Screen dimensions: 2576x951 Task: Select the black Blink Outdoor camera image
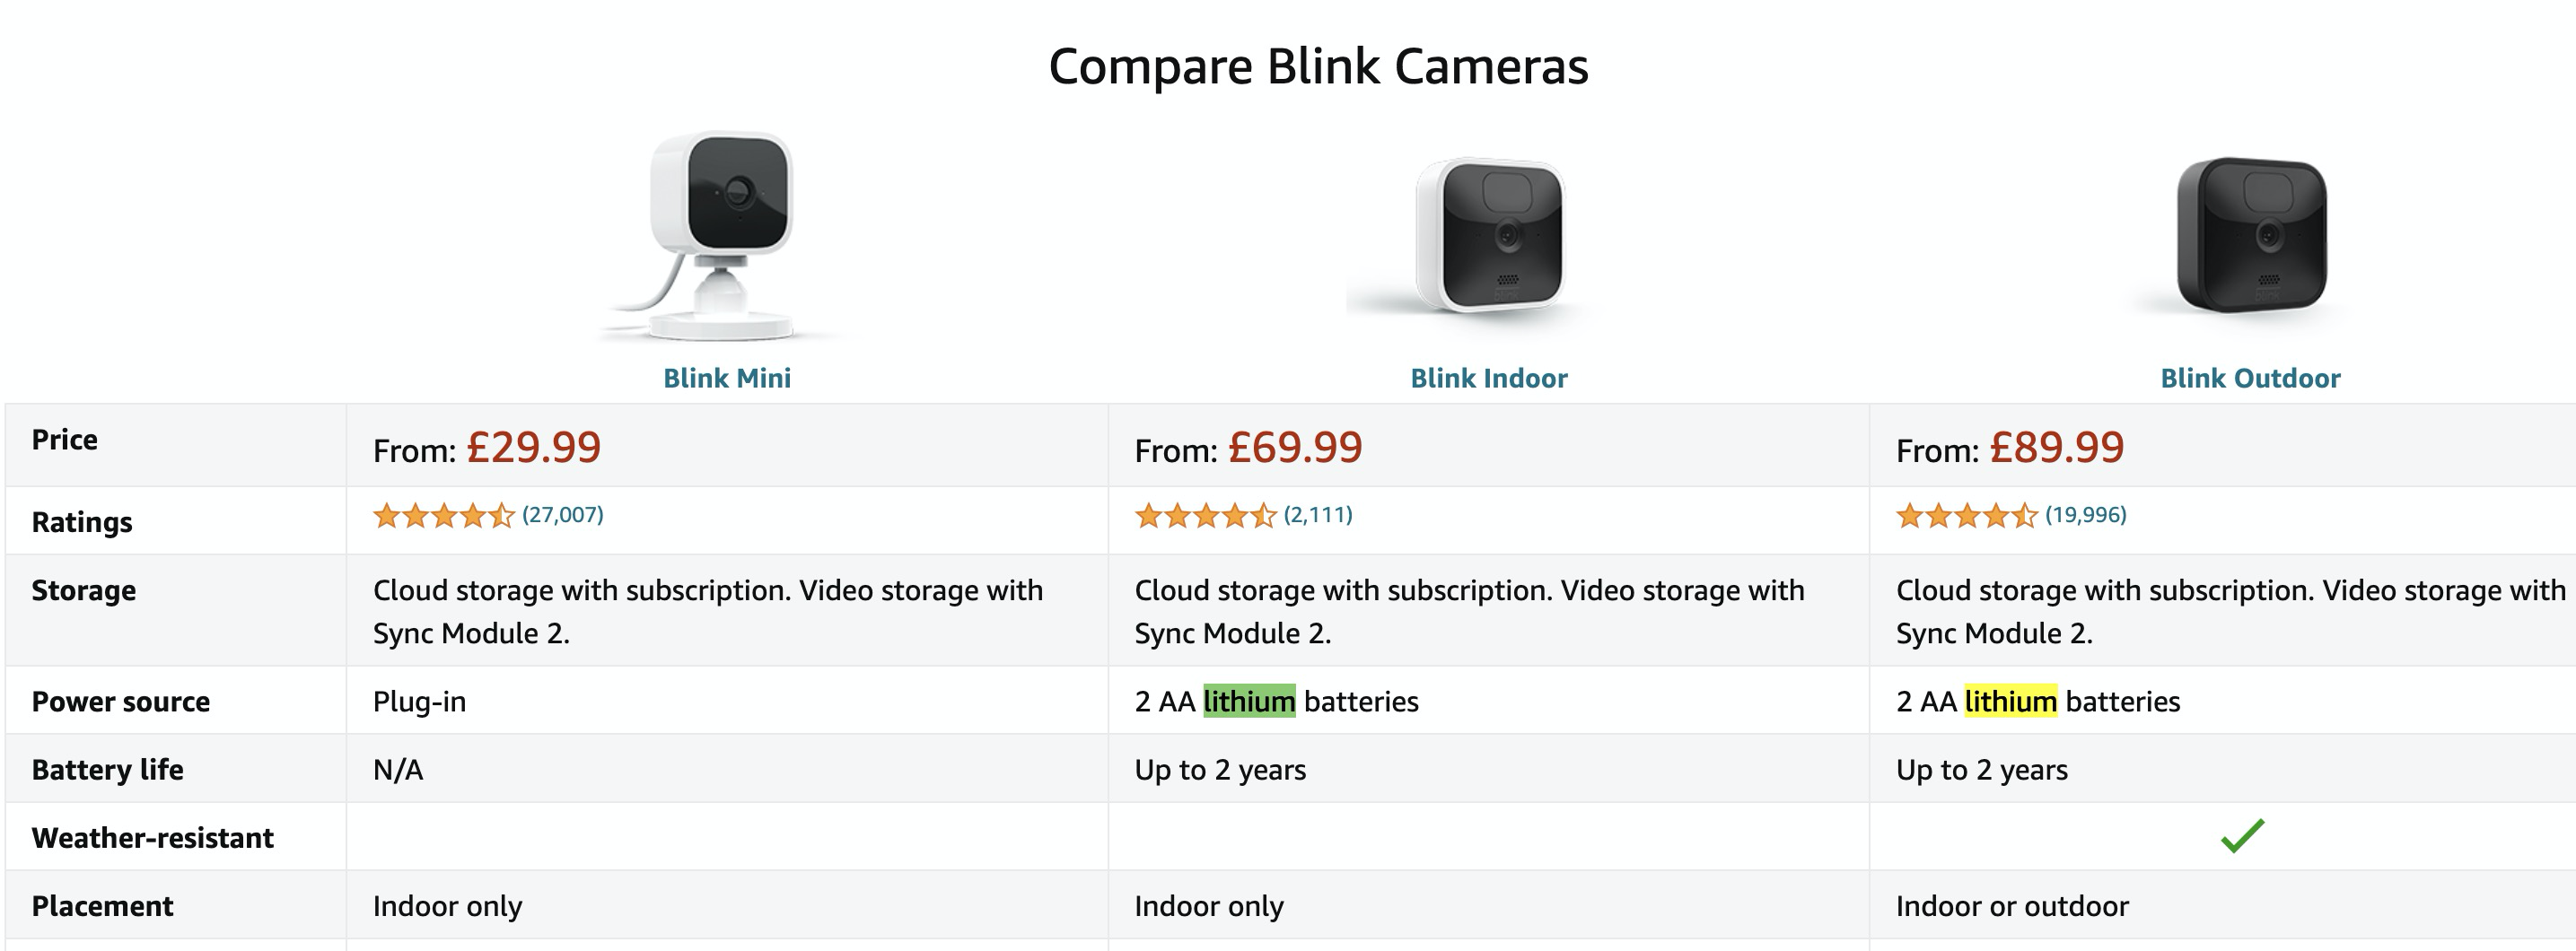click(x=2250, y=236)
